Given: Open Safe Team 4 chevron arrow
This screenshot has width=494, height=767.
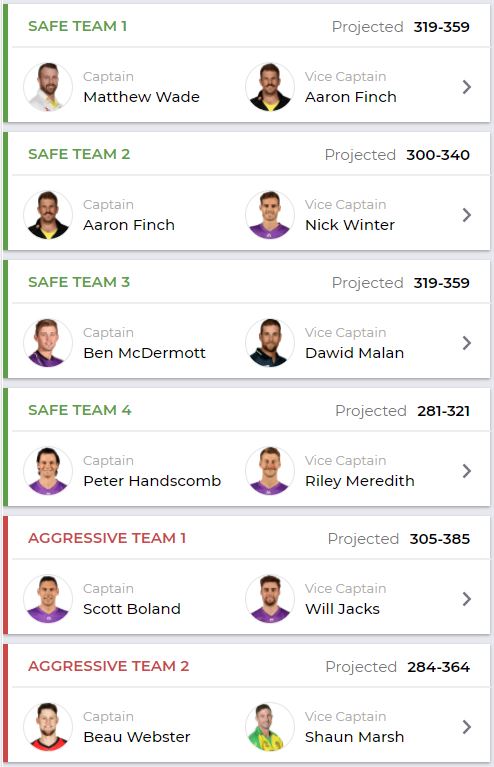Looking at the screenshot, I should point(467,471).
